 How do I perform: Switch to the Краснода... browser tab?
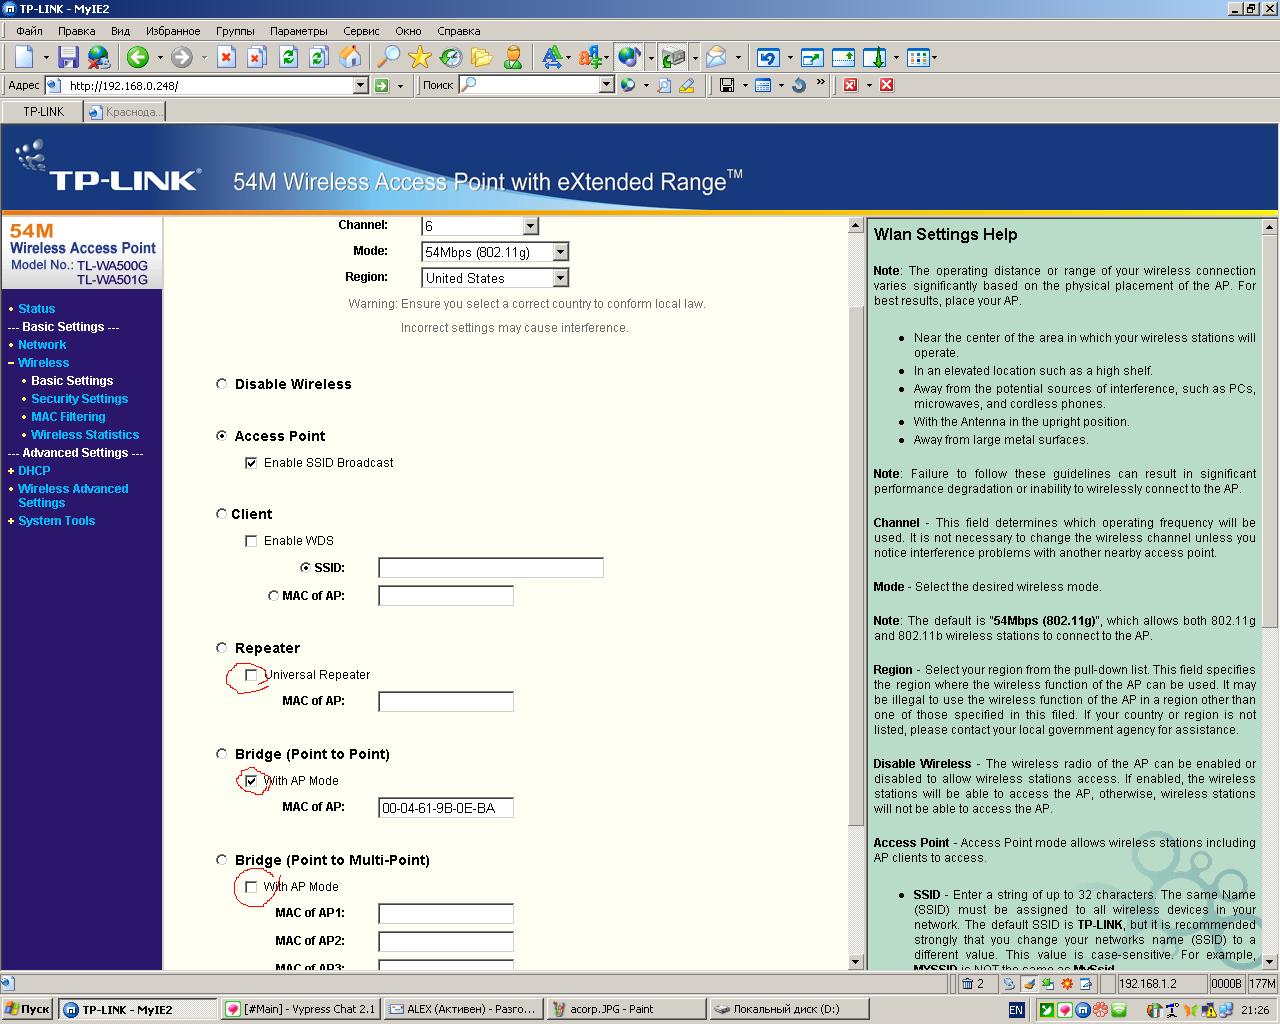click(124, 112)
